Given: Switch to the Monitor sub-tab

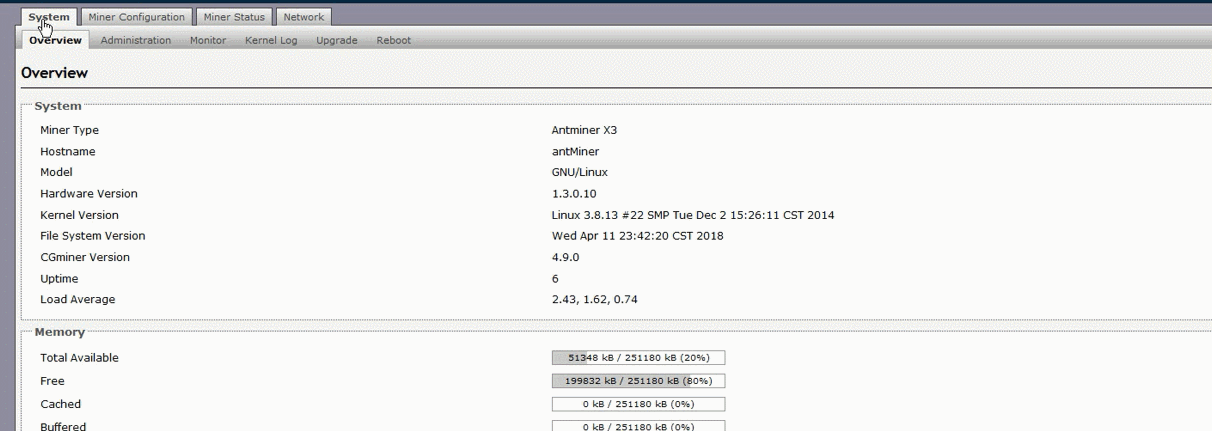Looking at the screenshot, I should coord(208,40).
